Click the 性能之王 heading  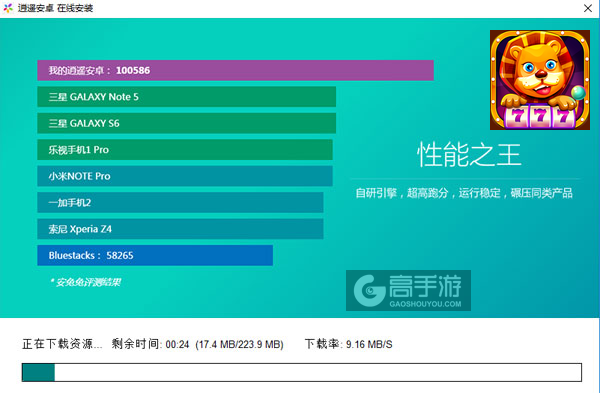pyautogui.click(x=469, y=155)
